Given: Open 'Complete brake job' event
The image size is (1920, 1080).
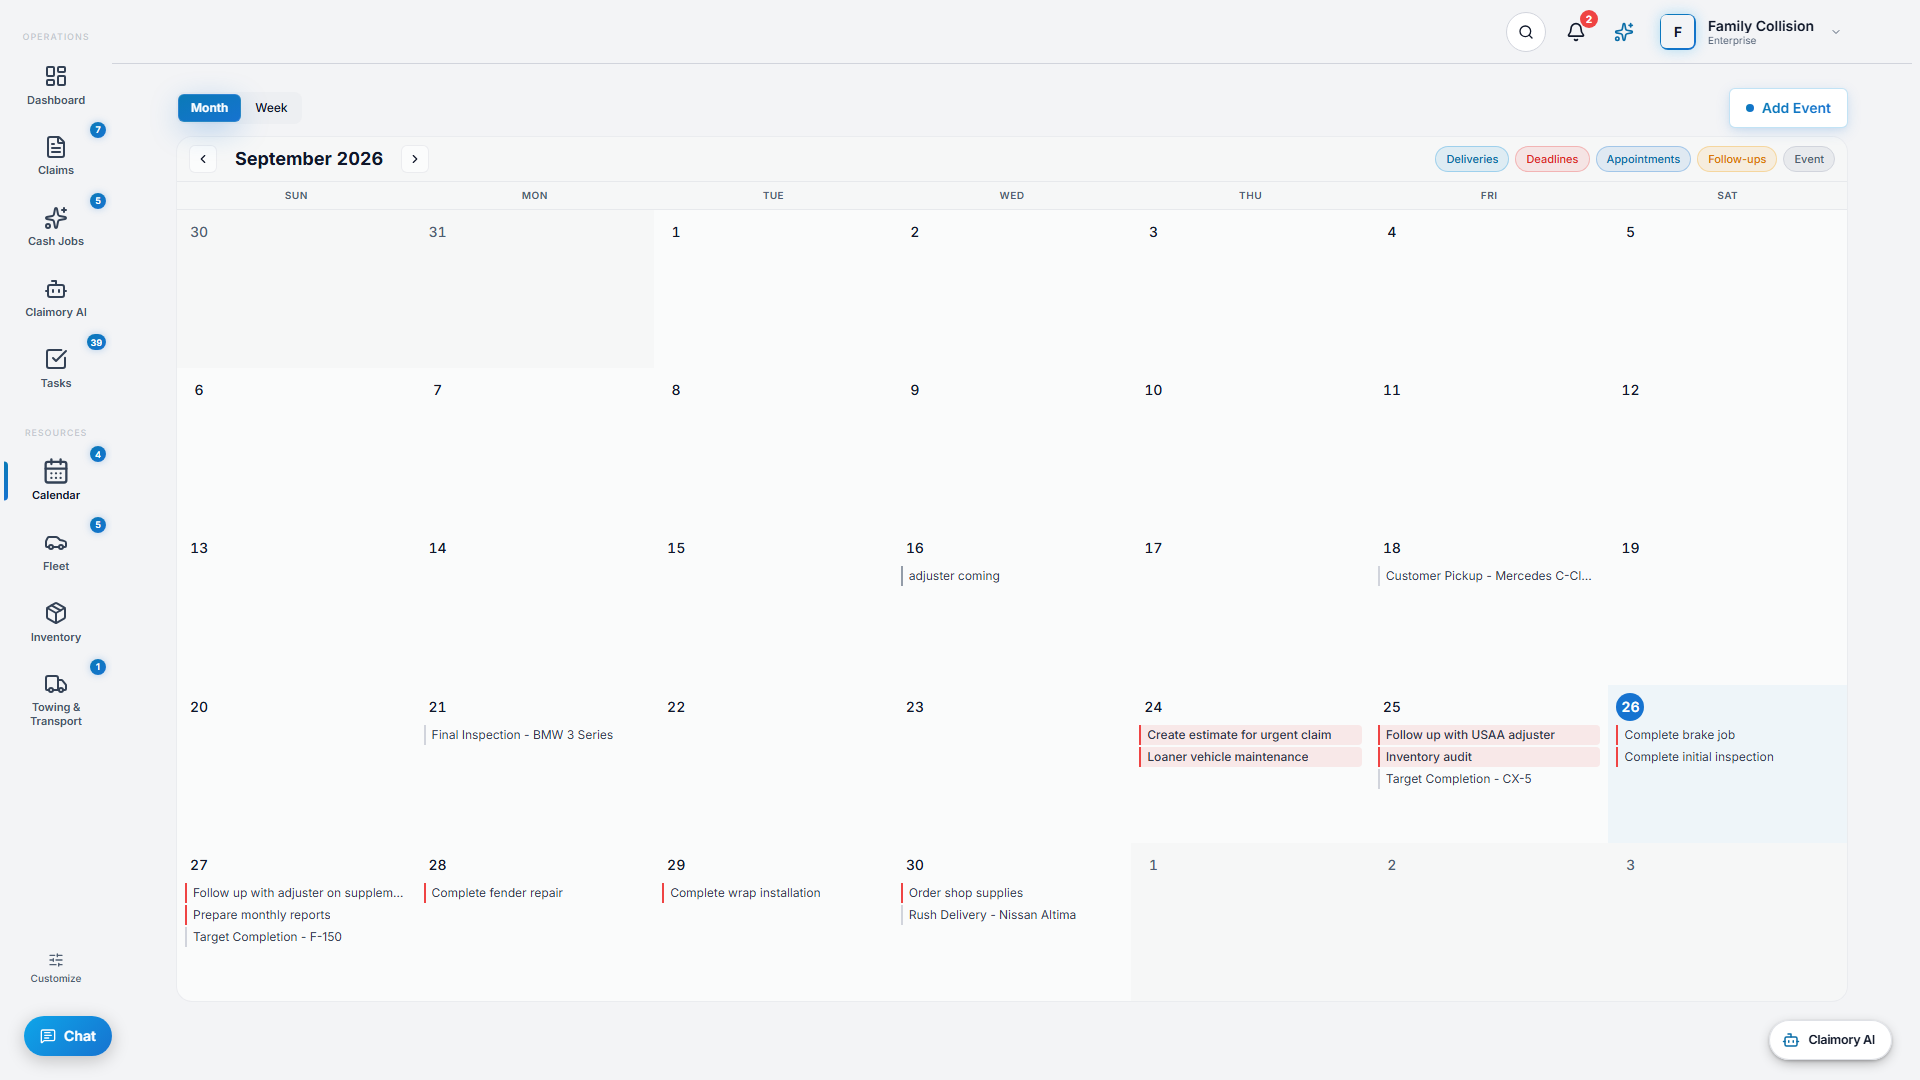Looking at the screenshot, I should pyautogui.click(x=1727, y=735).
